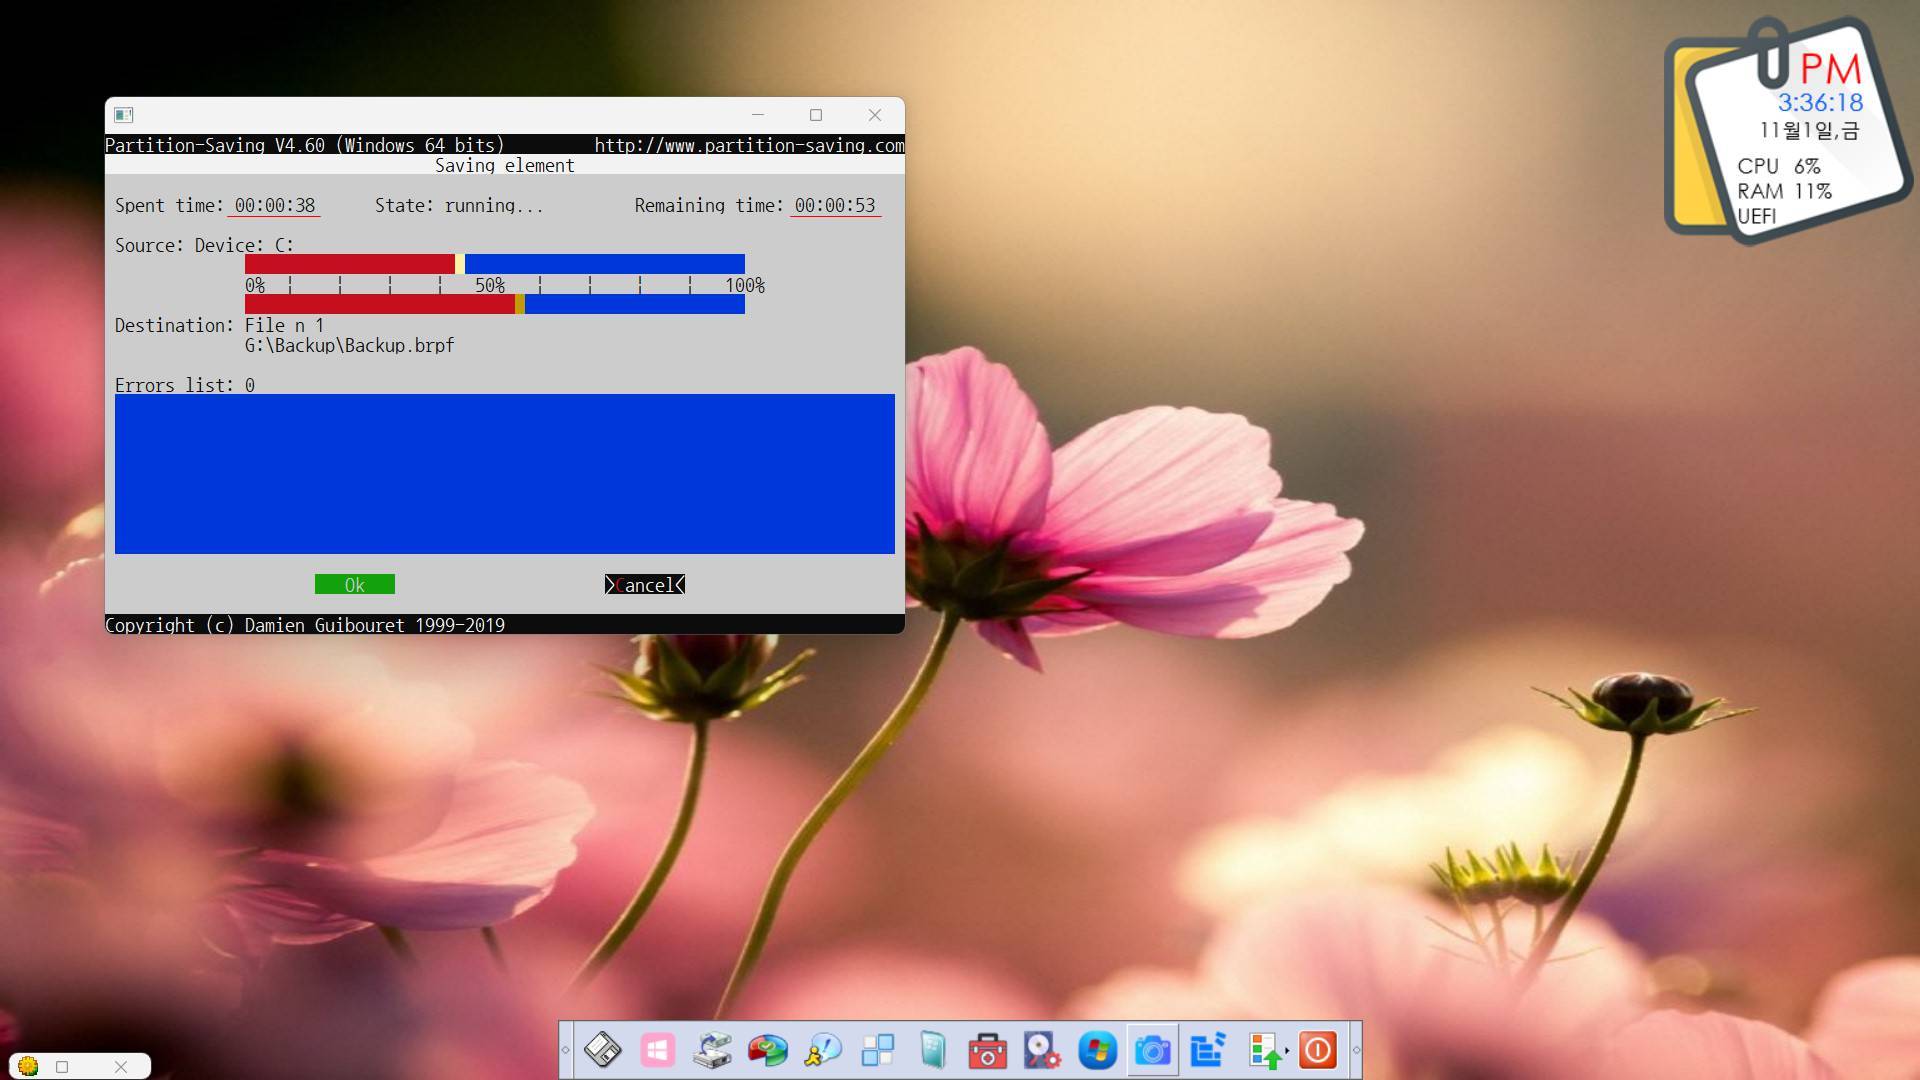The width and height of the screenshot is (1920, 1080).
Task: Launch the teal Windows folder icon in dock
Action: (932, 1050)
